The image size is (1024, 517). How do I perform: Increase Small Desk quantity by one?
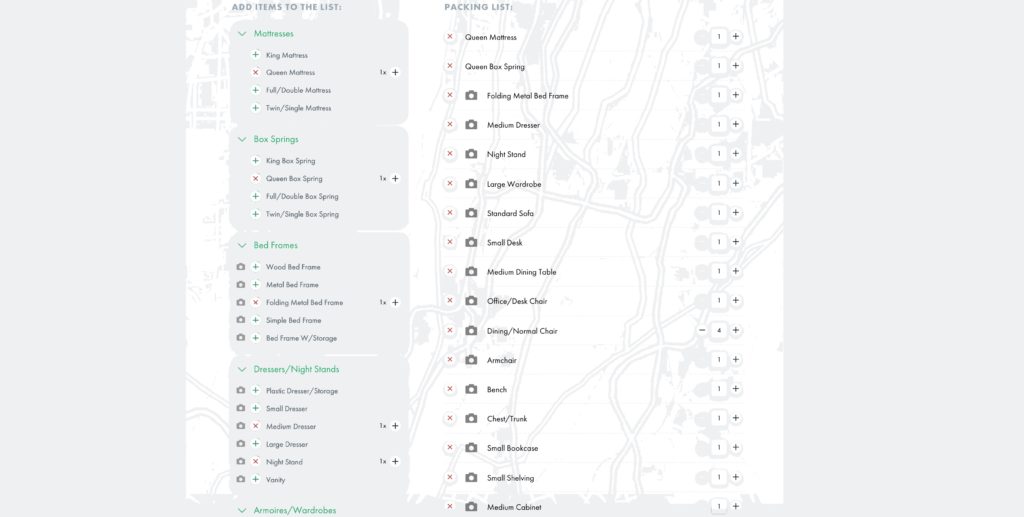(736, 242)
